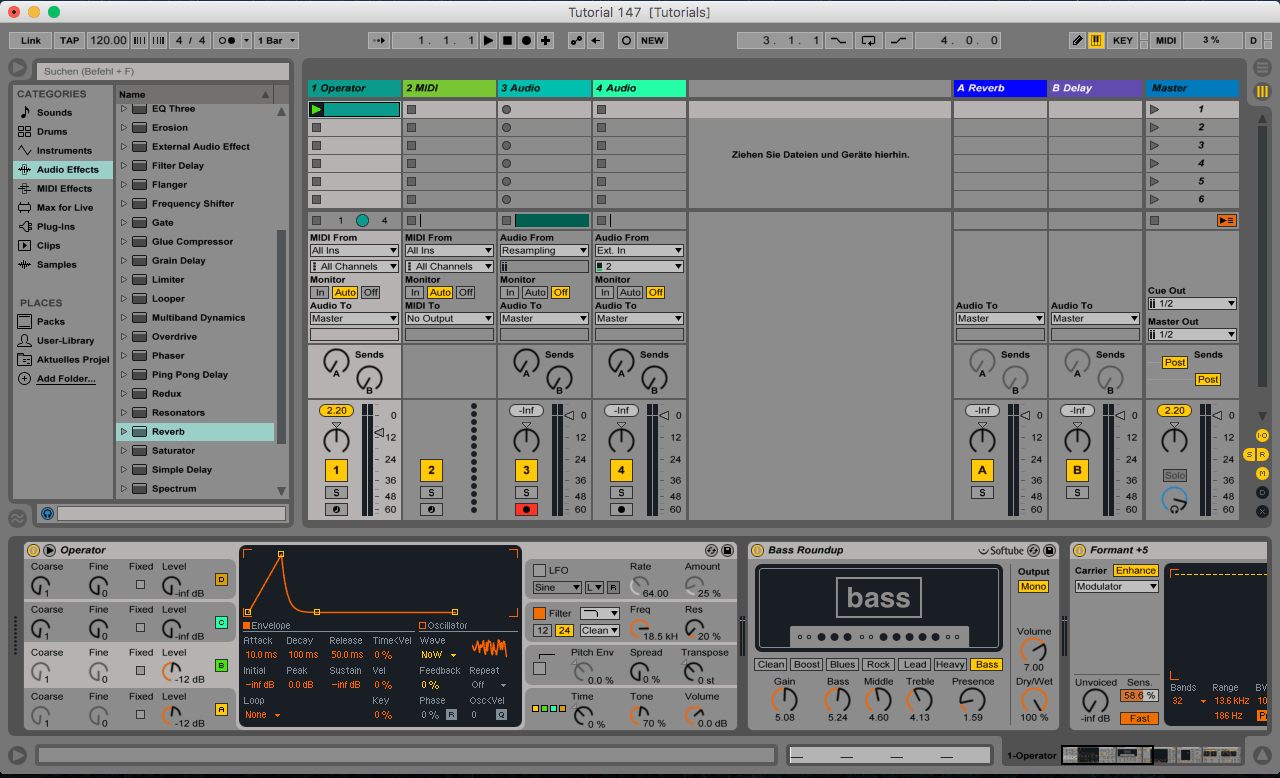
Task: Save the Bass Roundup preset
Action: coord(1049,550)
